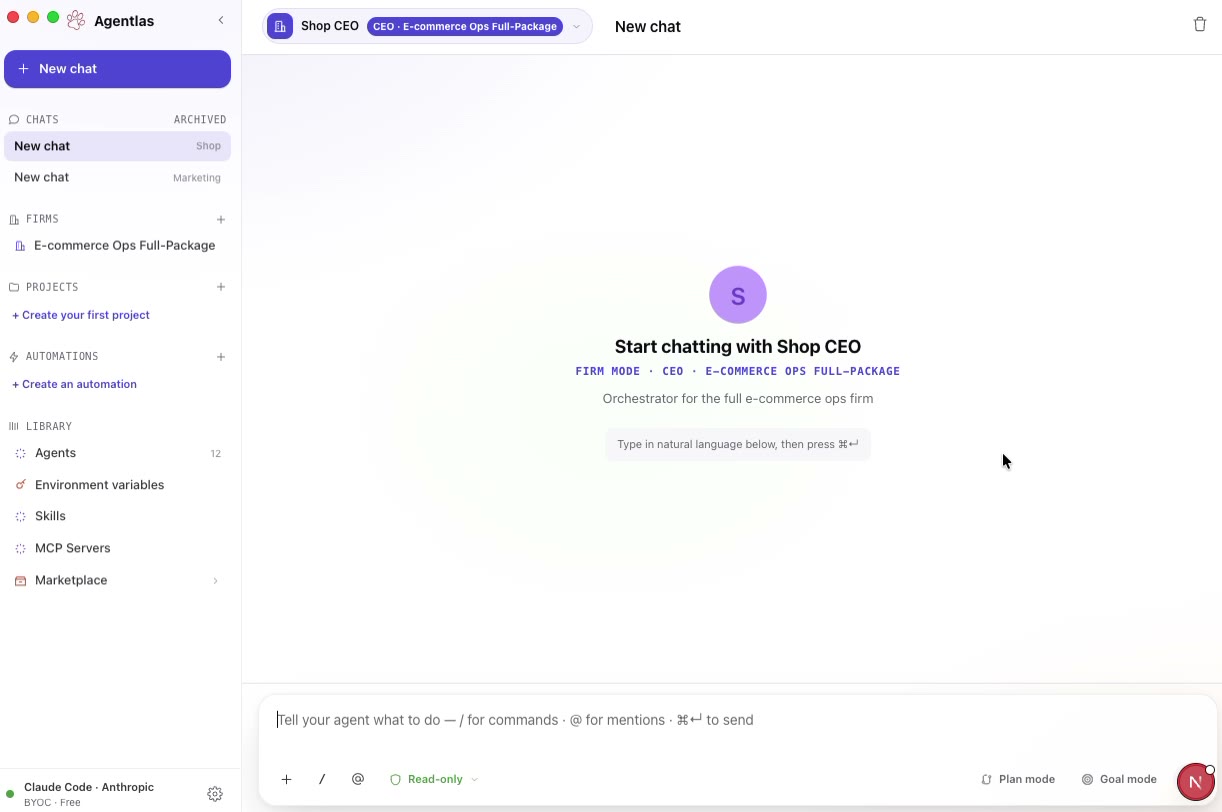The image size is (1222, 812).
Task: Toggle Plan mode
Action: click(x=1018, y=779)
